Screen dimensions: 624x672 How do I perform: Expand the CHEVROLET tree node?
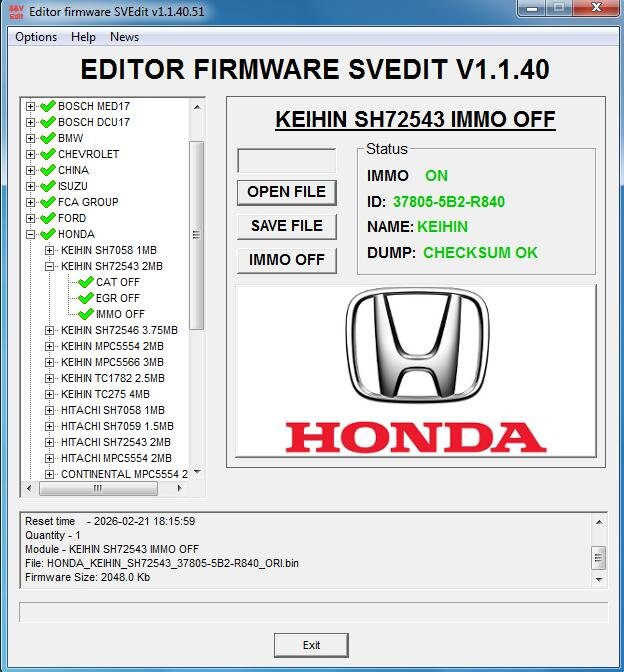pyautogui.click(x=30, y=154)
